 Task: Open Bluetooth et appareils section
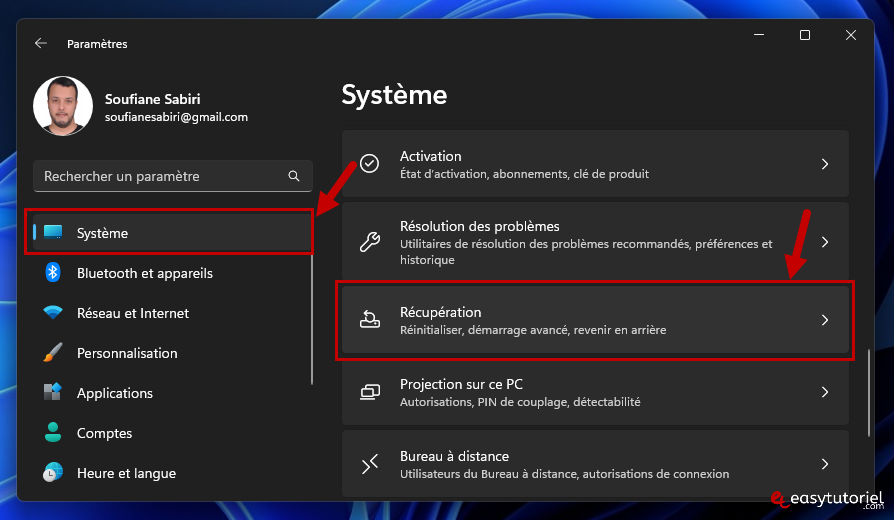(172, 273)
